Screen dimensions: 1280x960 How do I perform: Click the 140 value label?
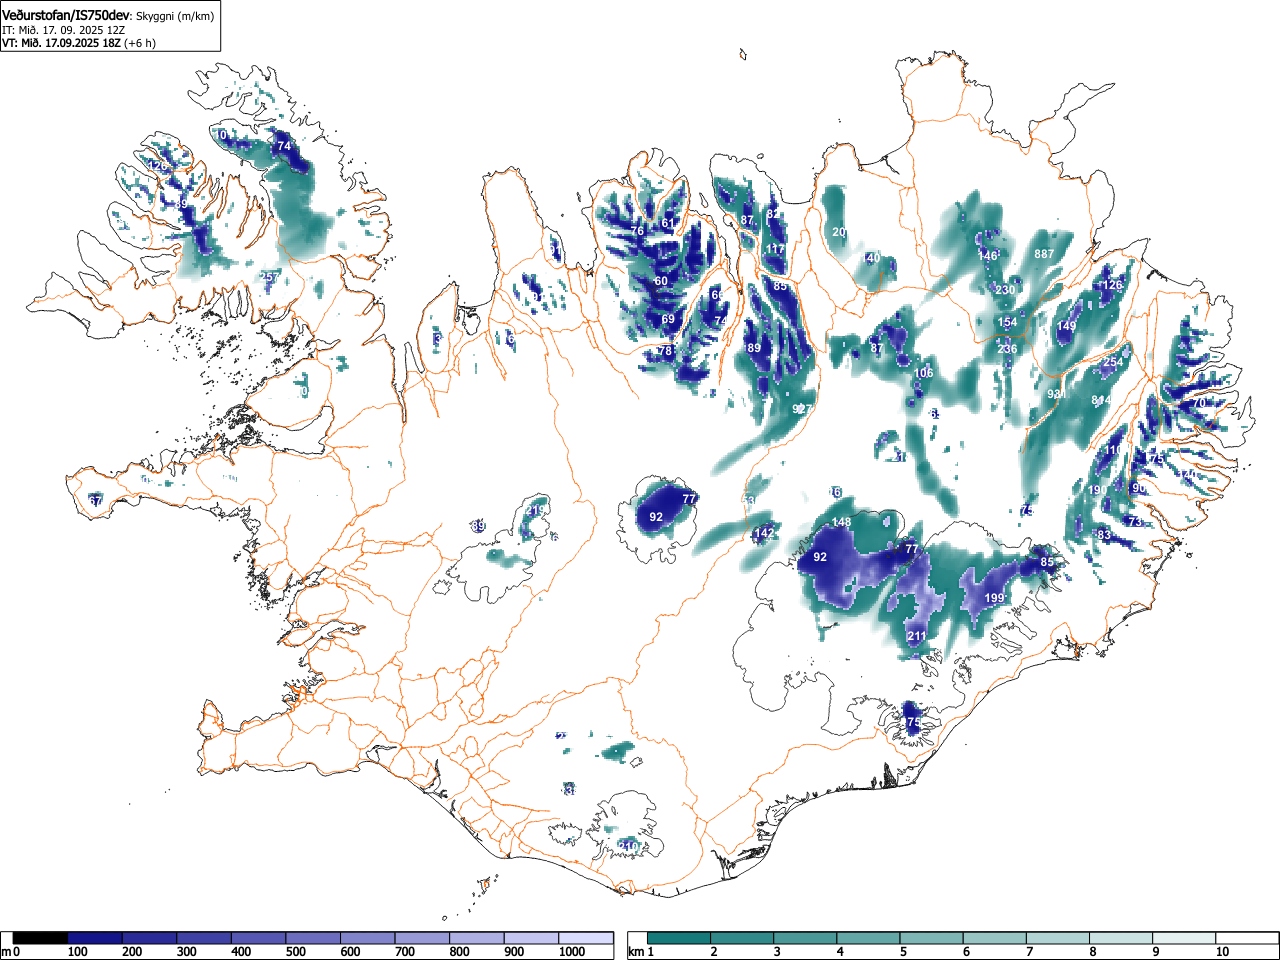[871, 258]
